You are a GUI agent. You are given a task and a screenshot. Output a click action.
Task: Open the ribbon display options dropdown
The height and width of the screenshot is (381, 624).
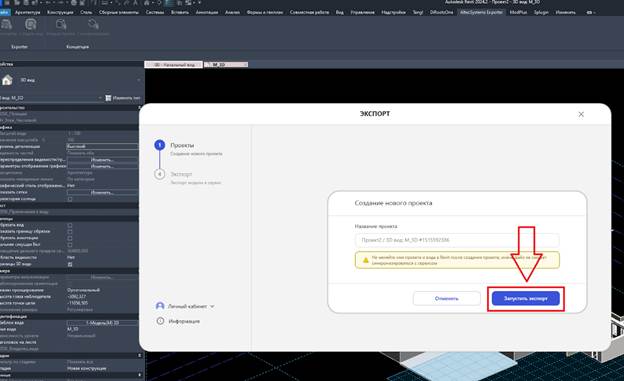pyautogui.click(x=590, y=12)
